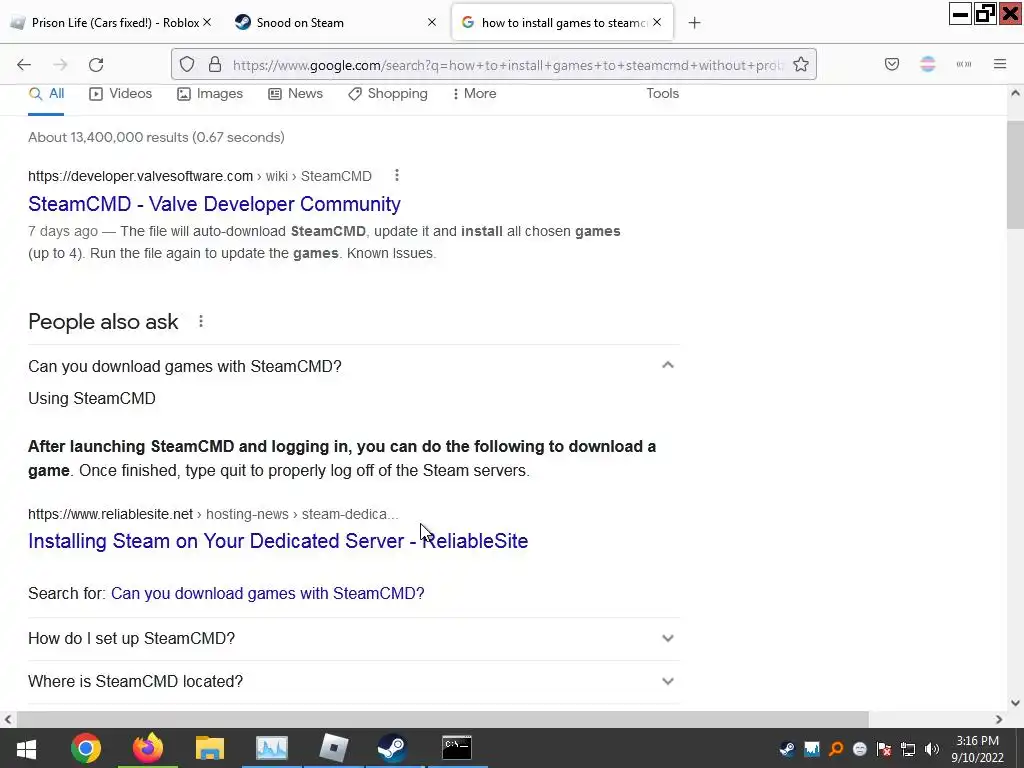Screen dimensions: 1024x768
Task: Expand 'How do I set up SteamCMD?' question
Action: click(353, 638)
